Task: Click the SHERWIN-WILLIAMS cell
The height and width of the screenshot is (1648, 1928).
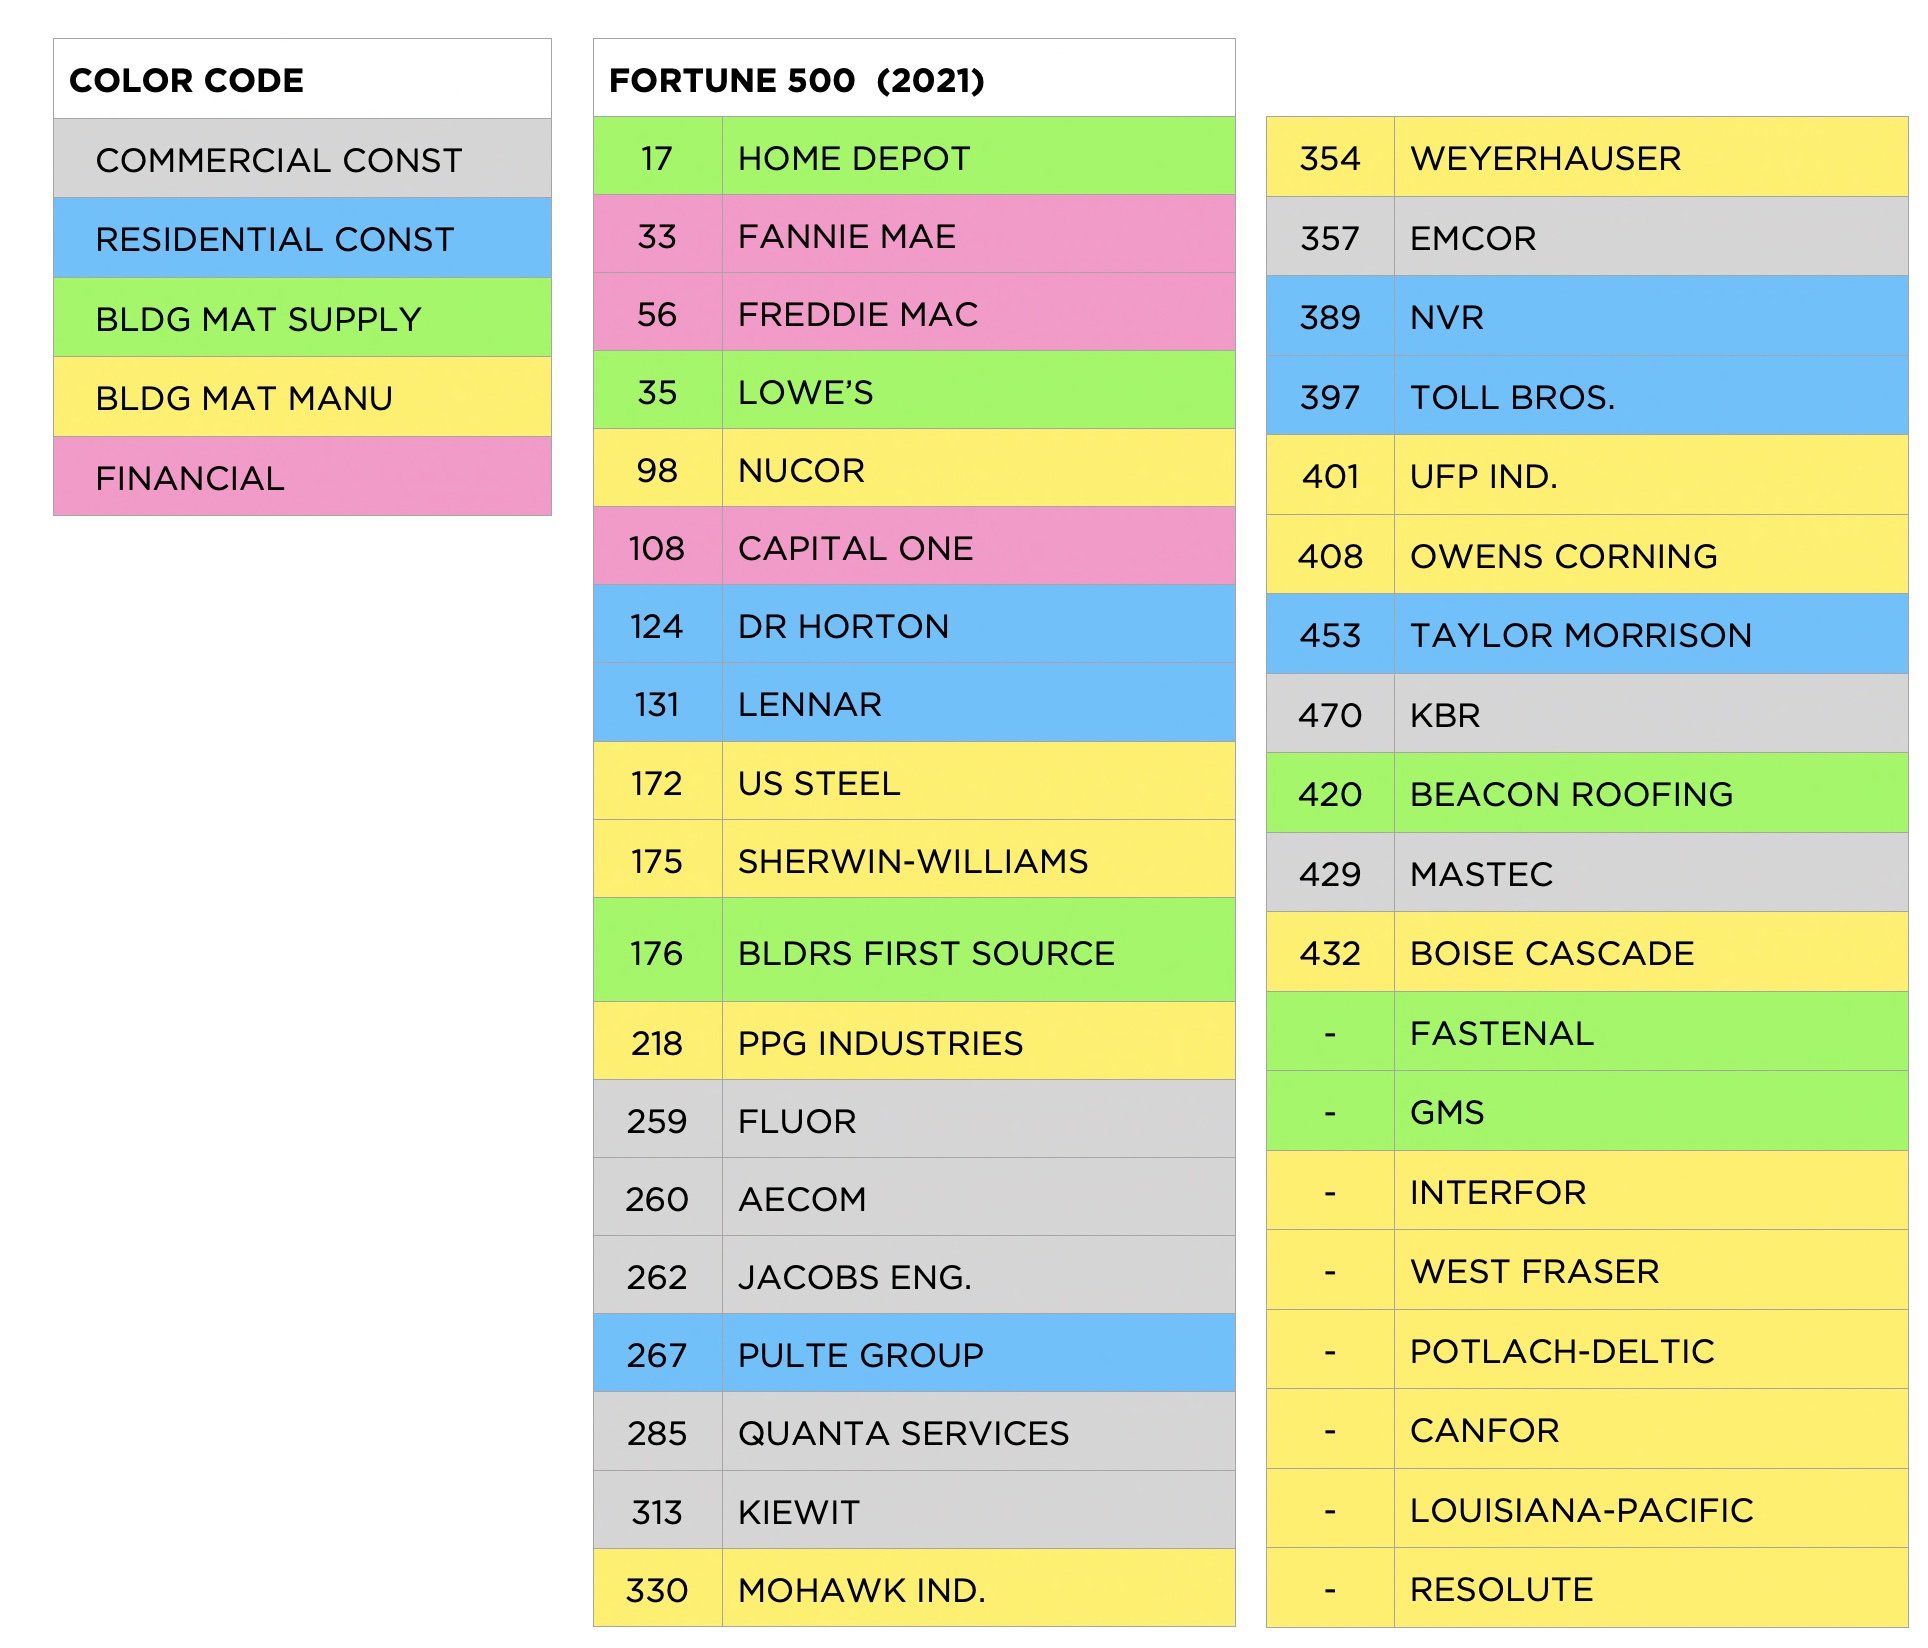Action: click(978, 859)
